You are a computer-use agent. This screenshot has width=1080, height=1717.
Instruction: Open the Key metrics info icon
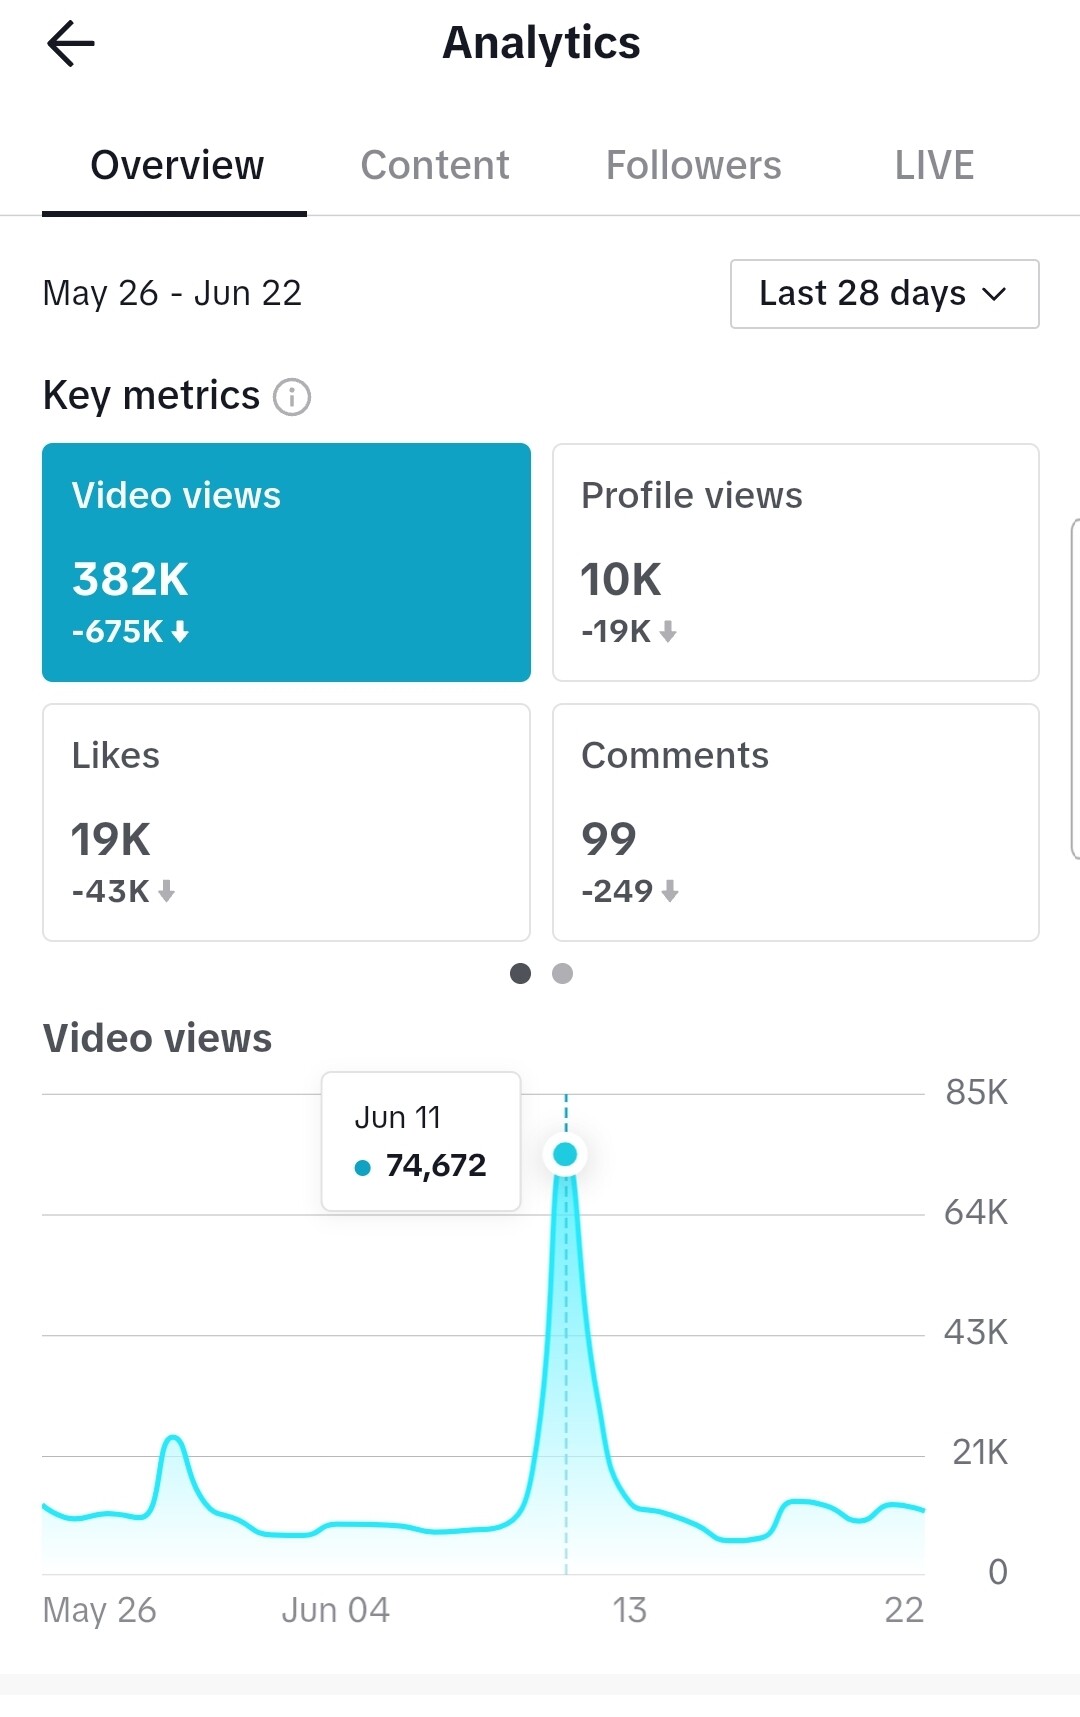pos(292,397)
